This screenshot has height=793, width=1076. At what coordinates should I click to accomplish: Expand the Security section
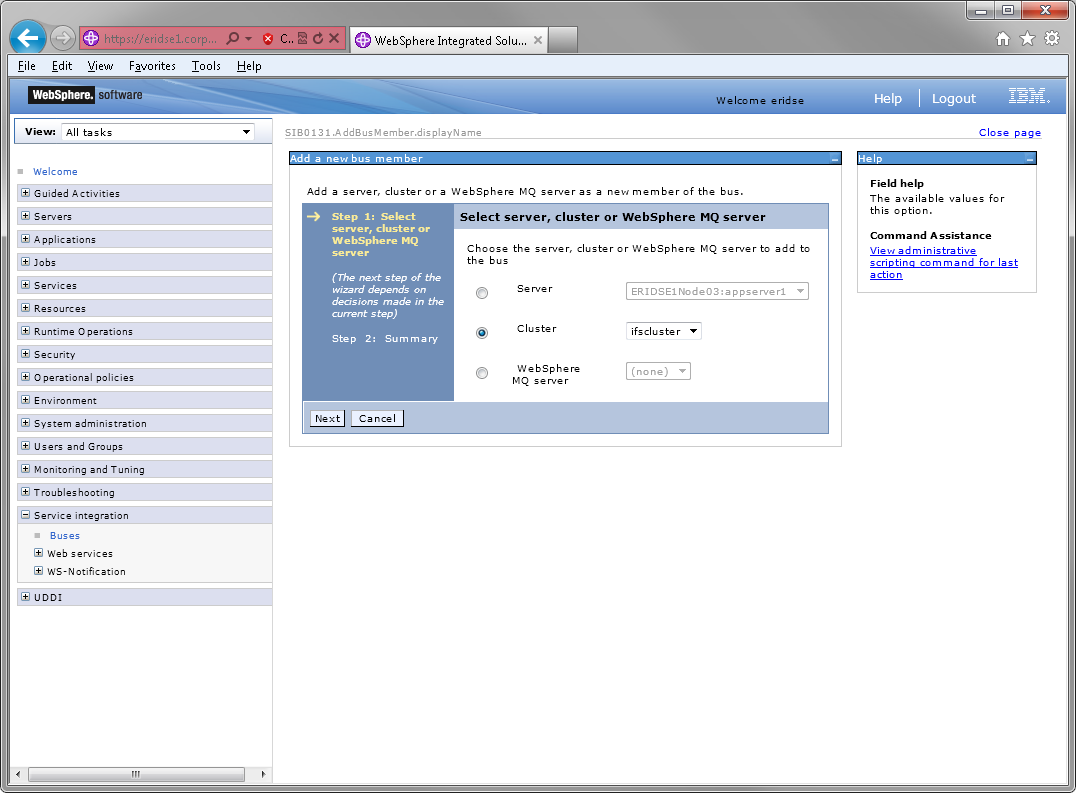click(25, 353)
